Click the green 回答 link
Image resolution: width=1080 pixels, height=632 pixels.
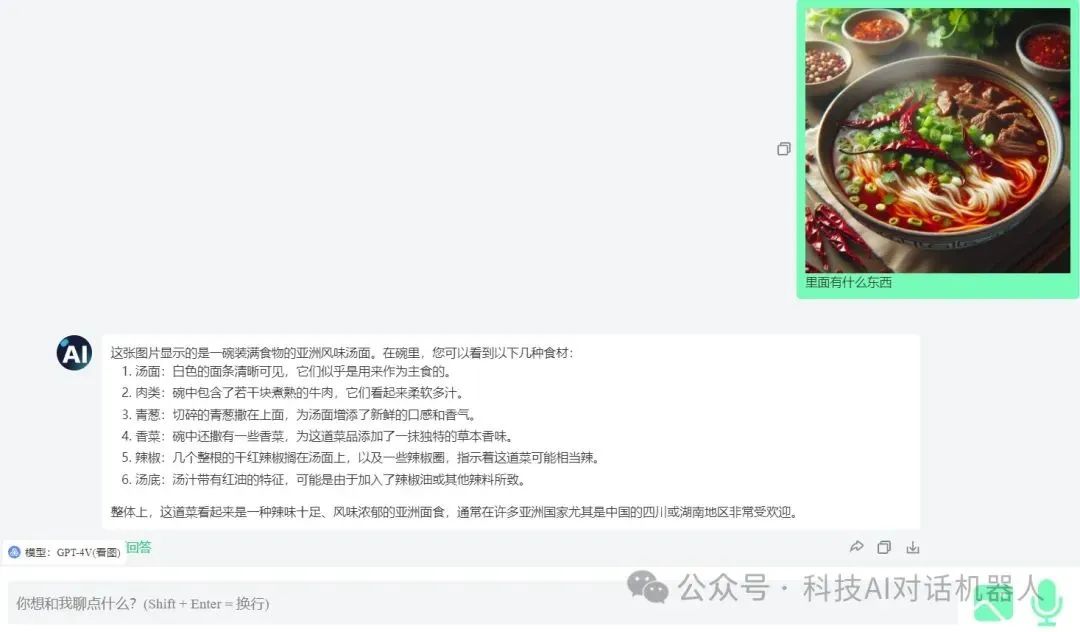pyautogui.click(x=138, y=547)
